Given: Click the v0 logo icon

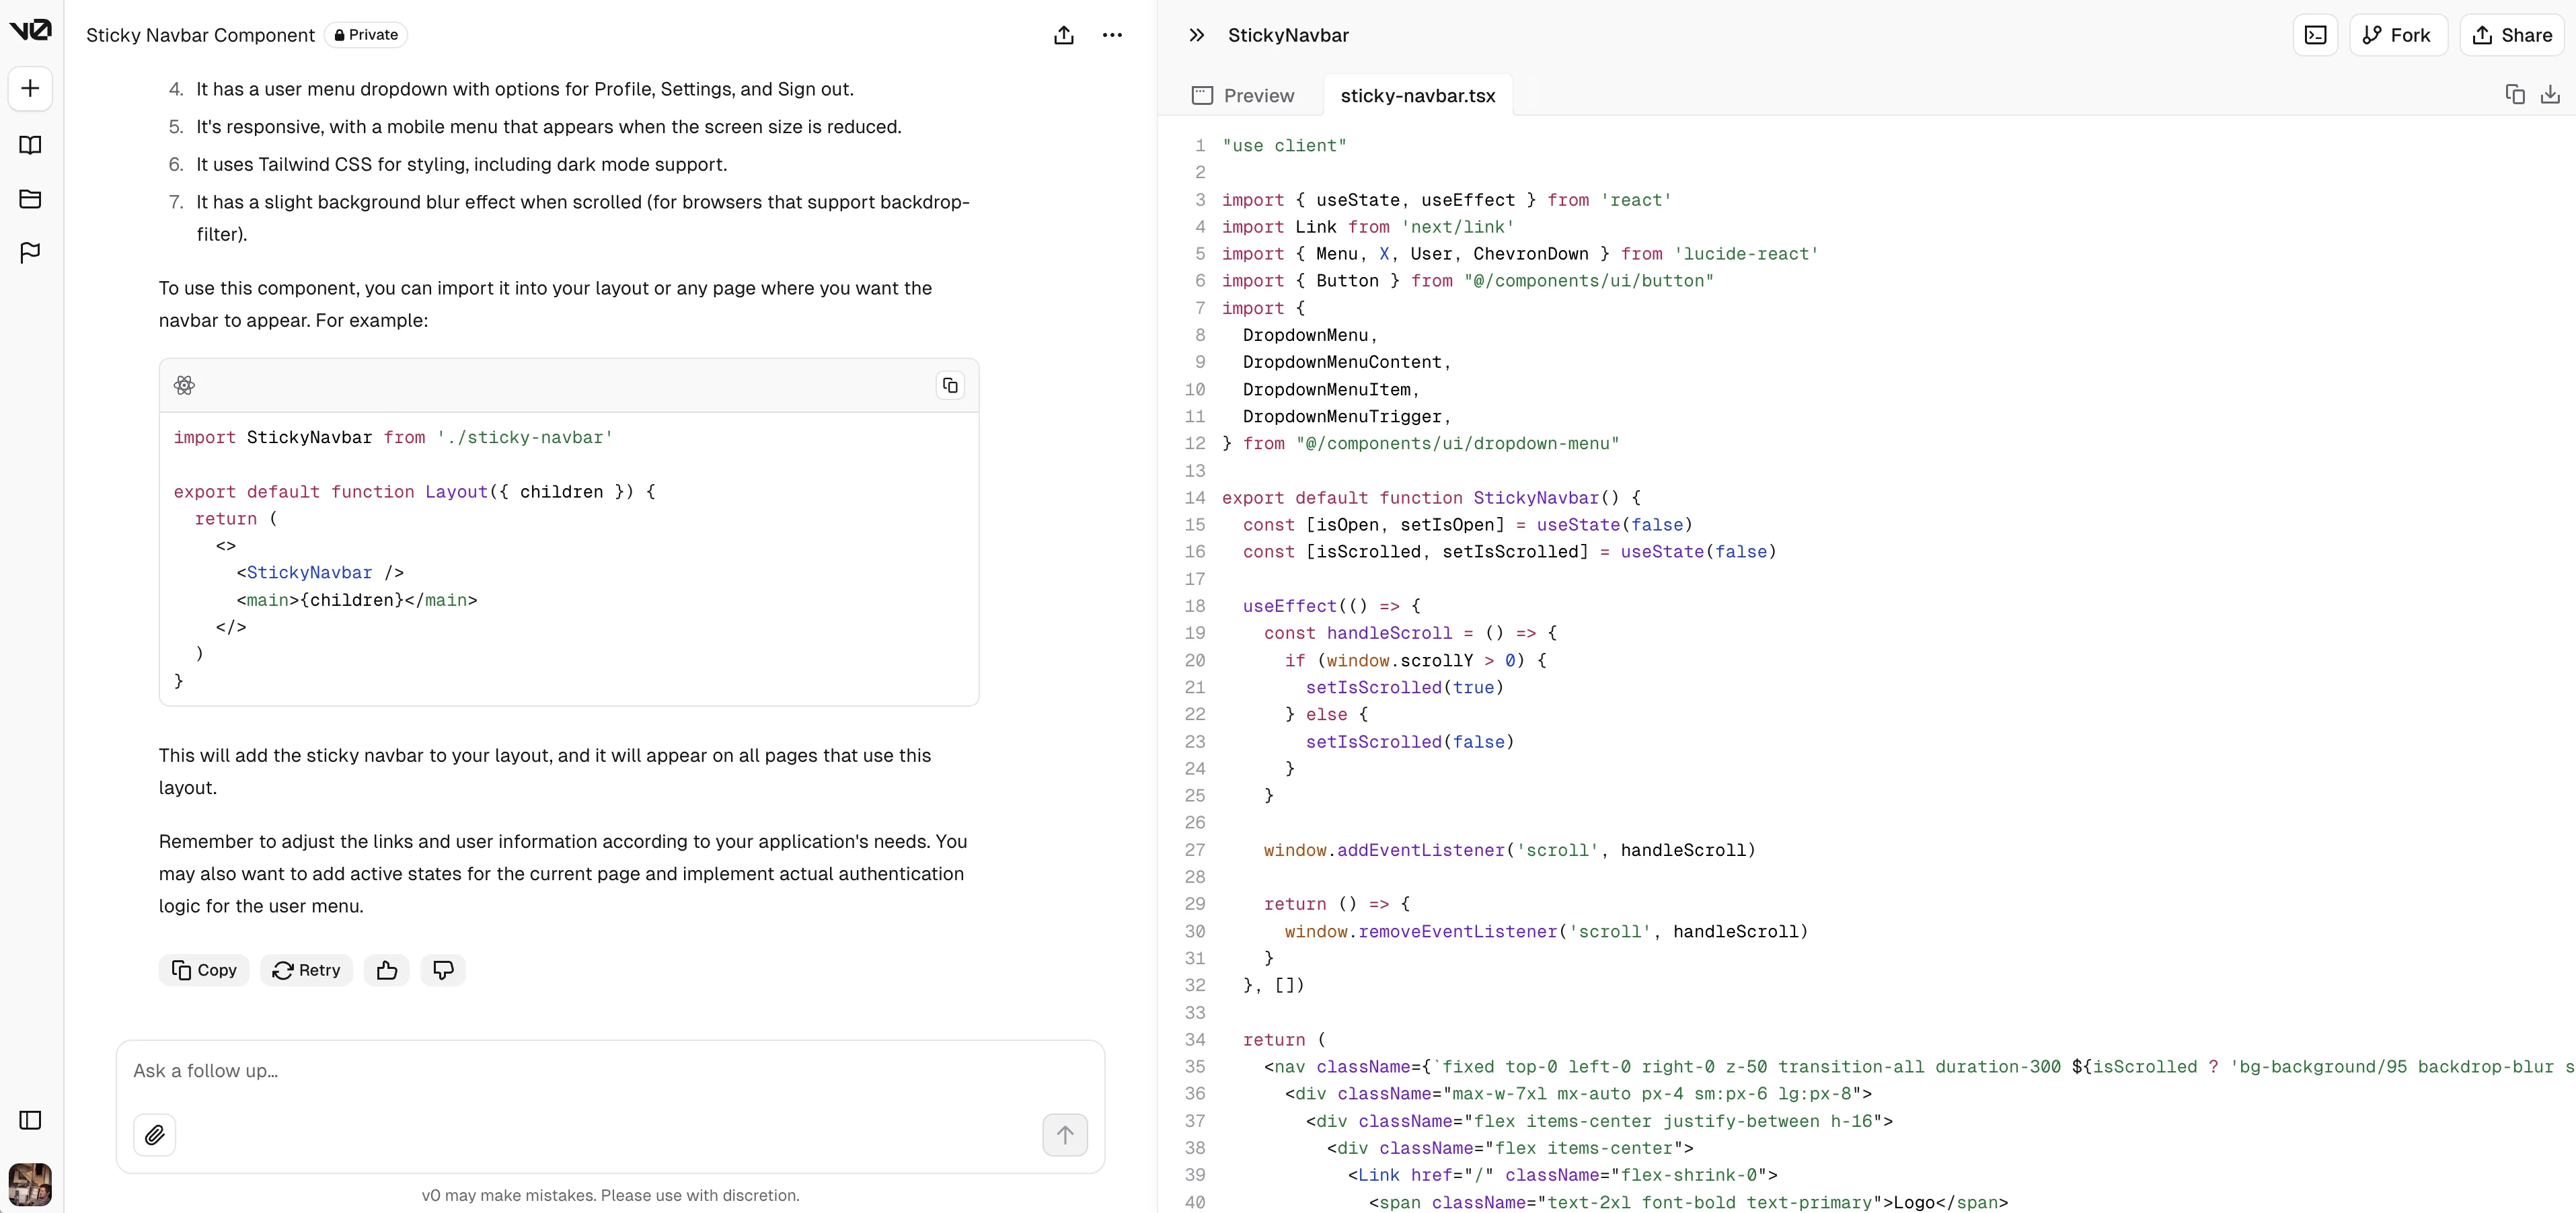Looking at the screenshot, I should [30, 30].
